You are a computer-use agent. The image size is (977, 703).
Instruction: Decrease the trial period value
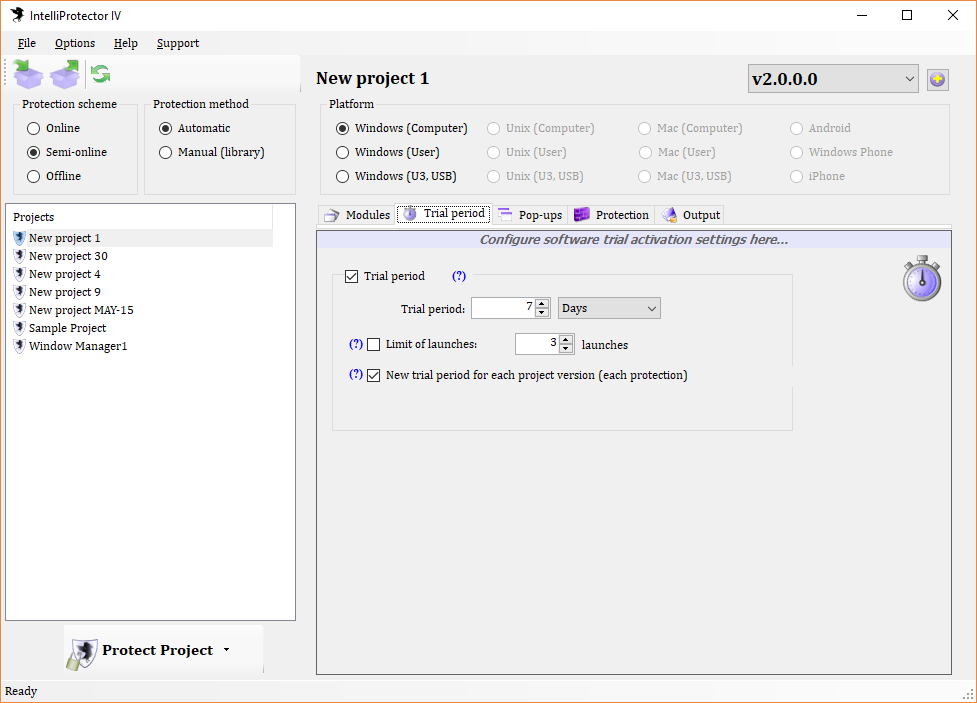pos(542,312)
